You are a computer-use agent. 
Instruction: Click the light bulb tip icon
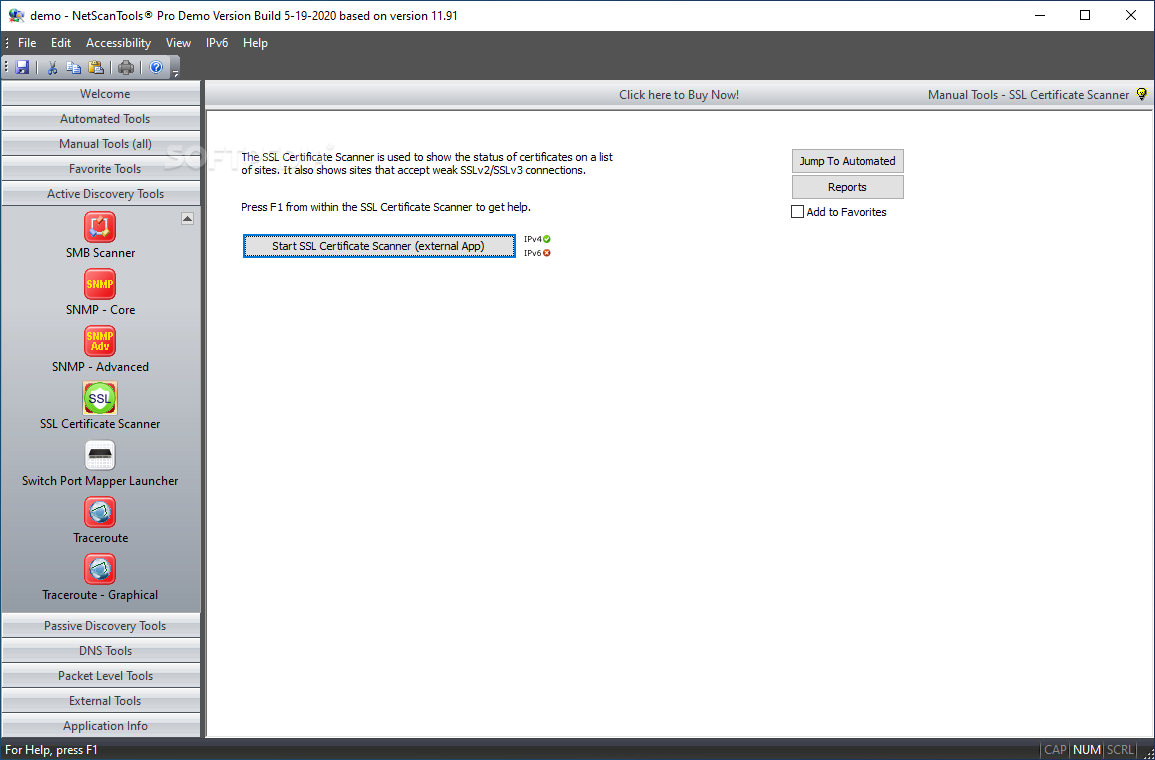pos(1142,94)
